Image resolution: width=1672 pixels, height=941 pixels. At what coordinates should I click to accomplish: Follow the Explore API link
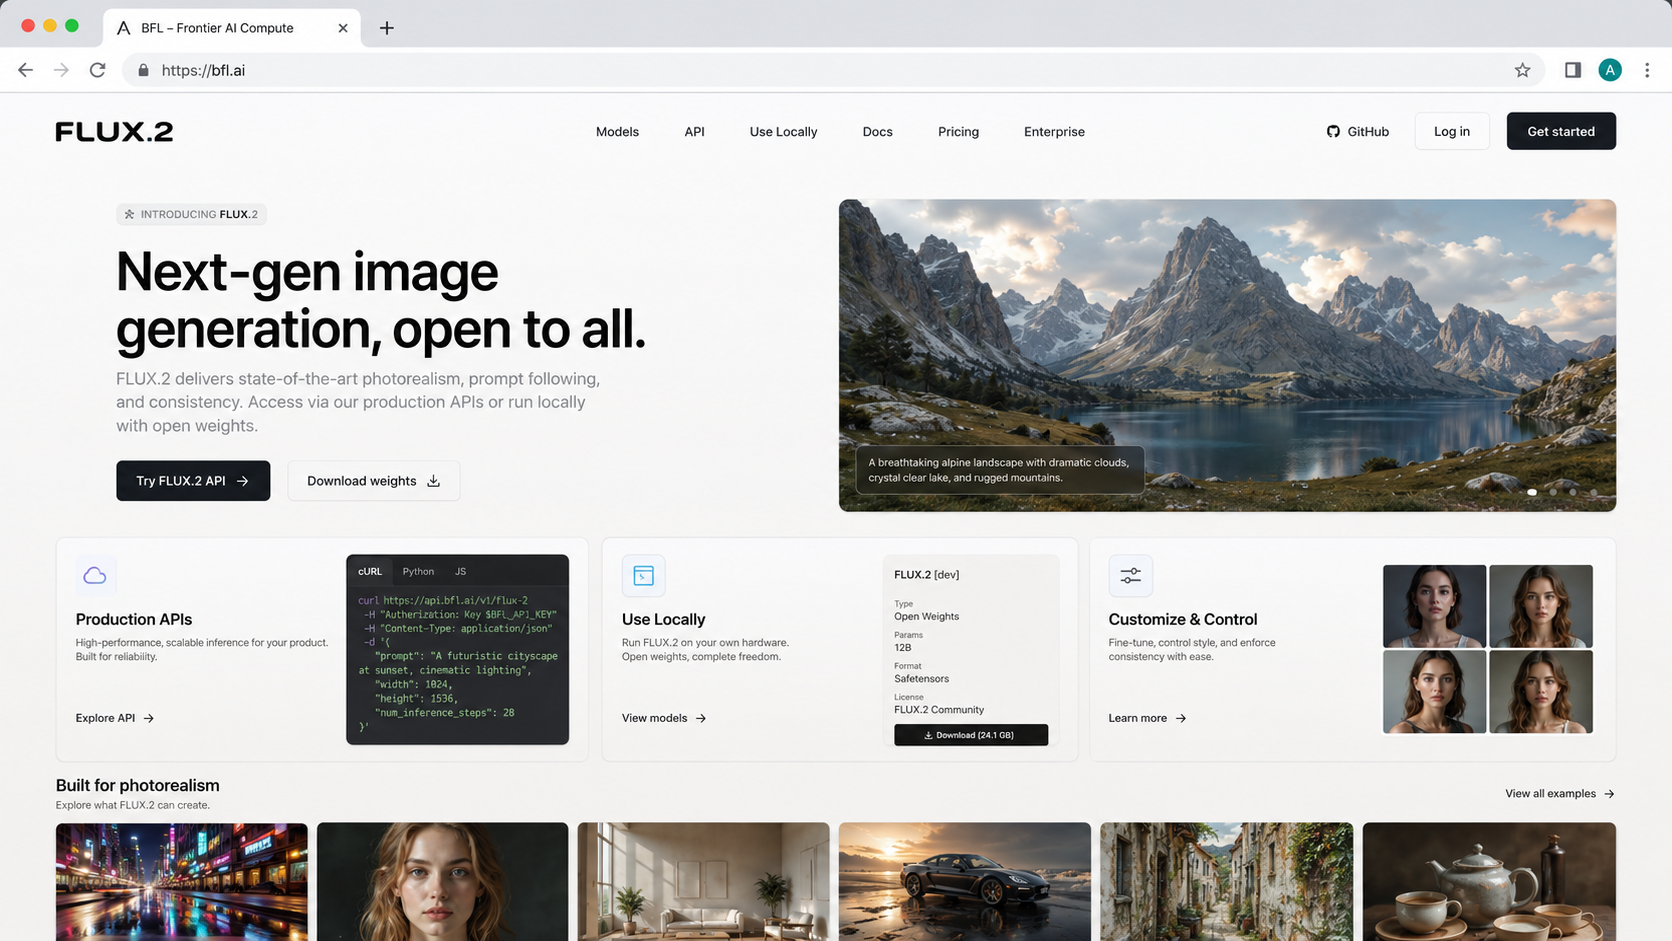pyautogui.click(x=115, y=718)
